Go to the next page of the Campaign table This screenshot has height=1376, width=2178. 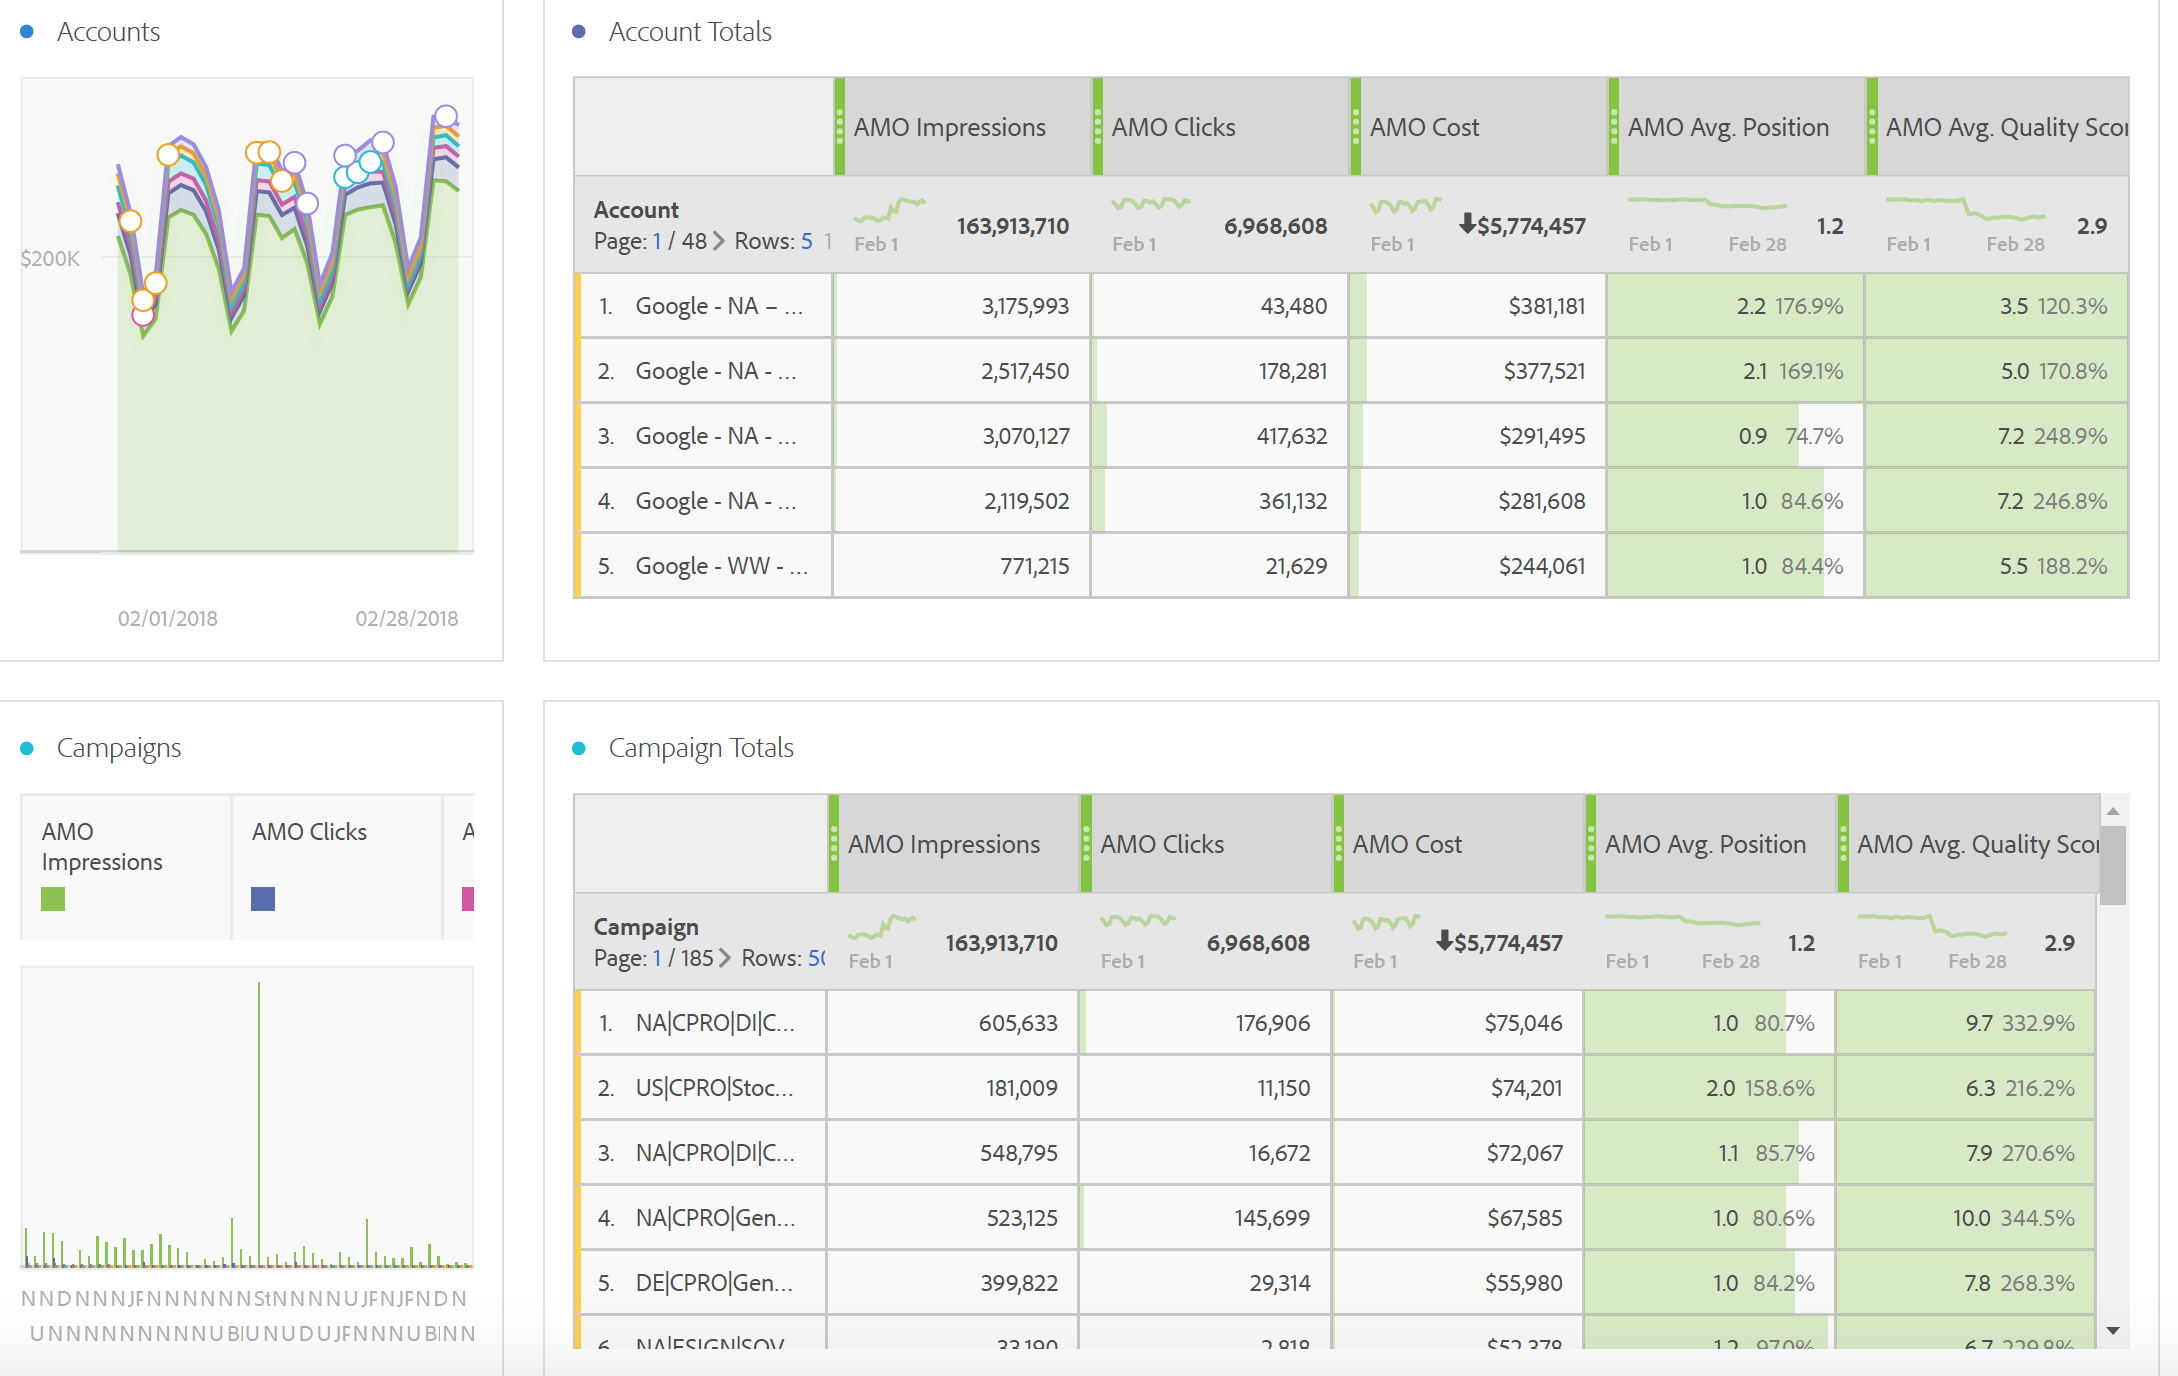coord(725,958)
